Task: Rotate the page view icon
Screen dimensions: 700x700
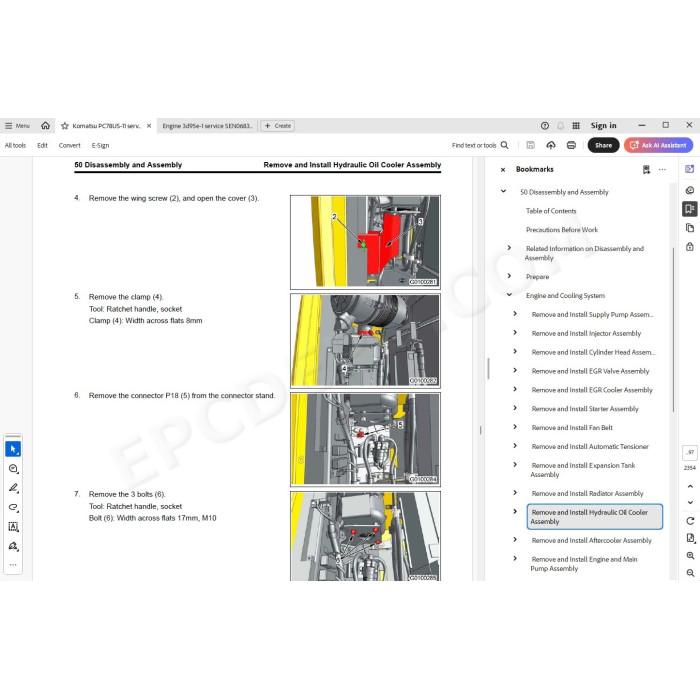Action: (x=690, y=521)
